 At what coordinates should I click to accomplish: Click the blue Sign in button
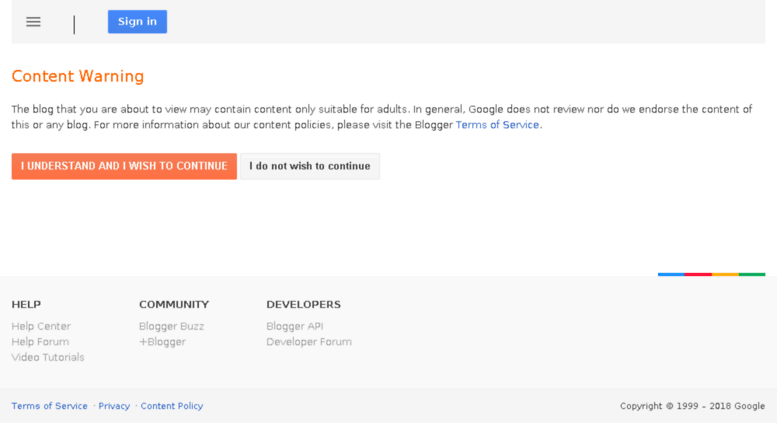pos(137,22)
